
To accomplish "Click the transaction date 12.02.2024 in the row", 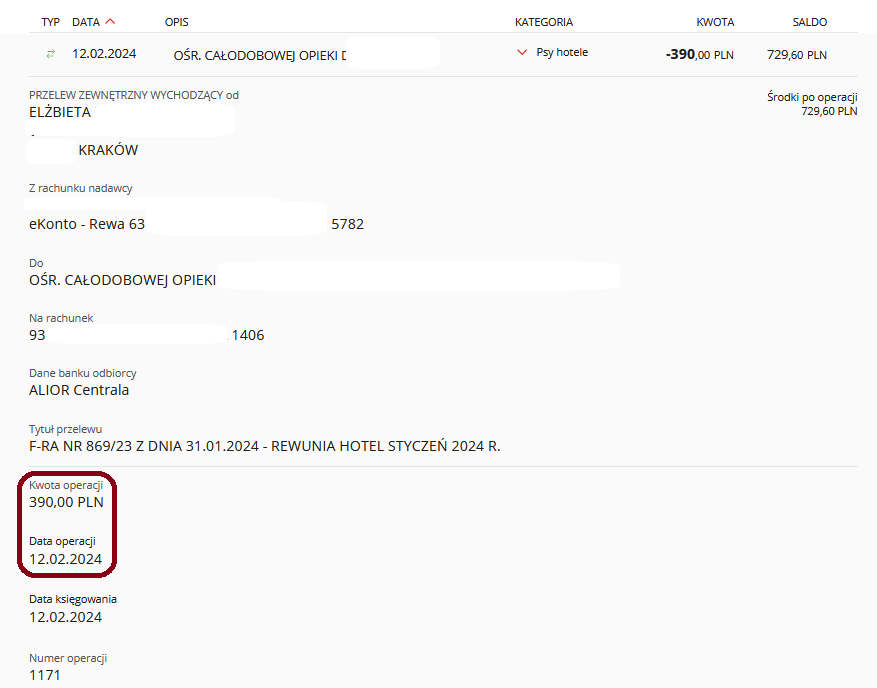I will (104, 54).
